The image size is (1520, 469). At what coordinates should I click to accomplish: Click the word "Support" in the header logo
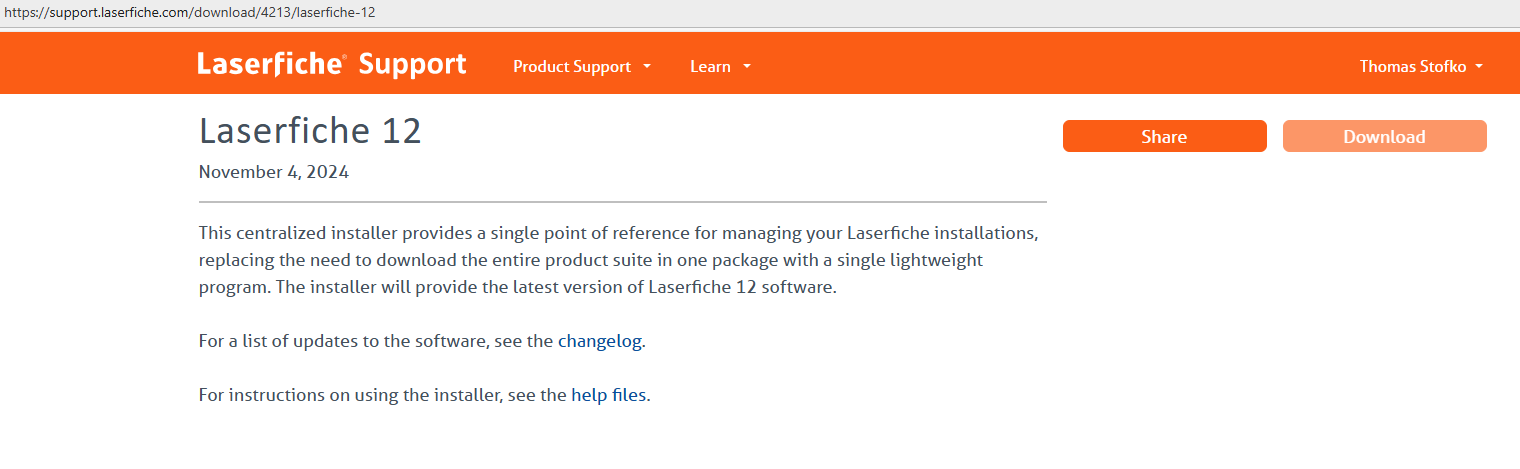click(412, 65)
